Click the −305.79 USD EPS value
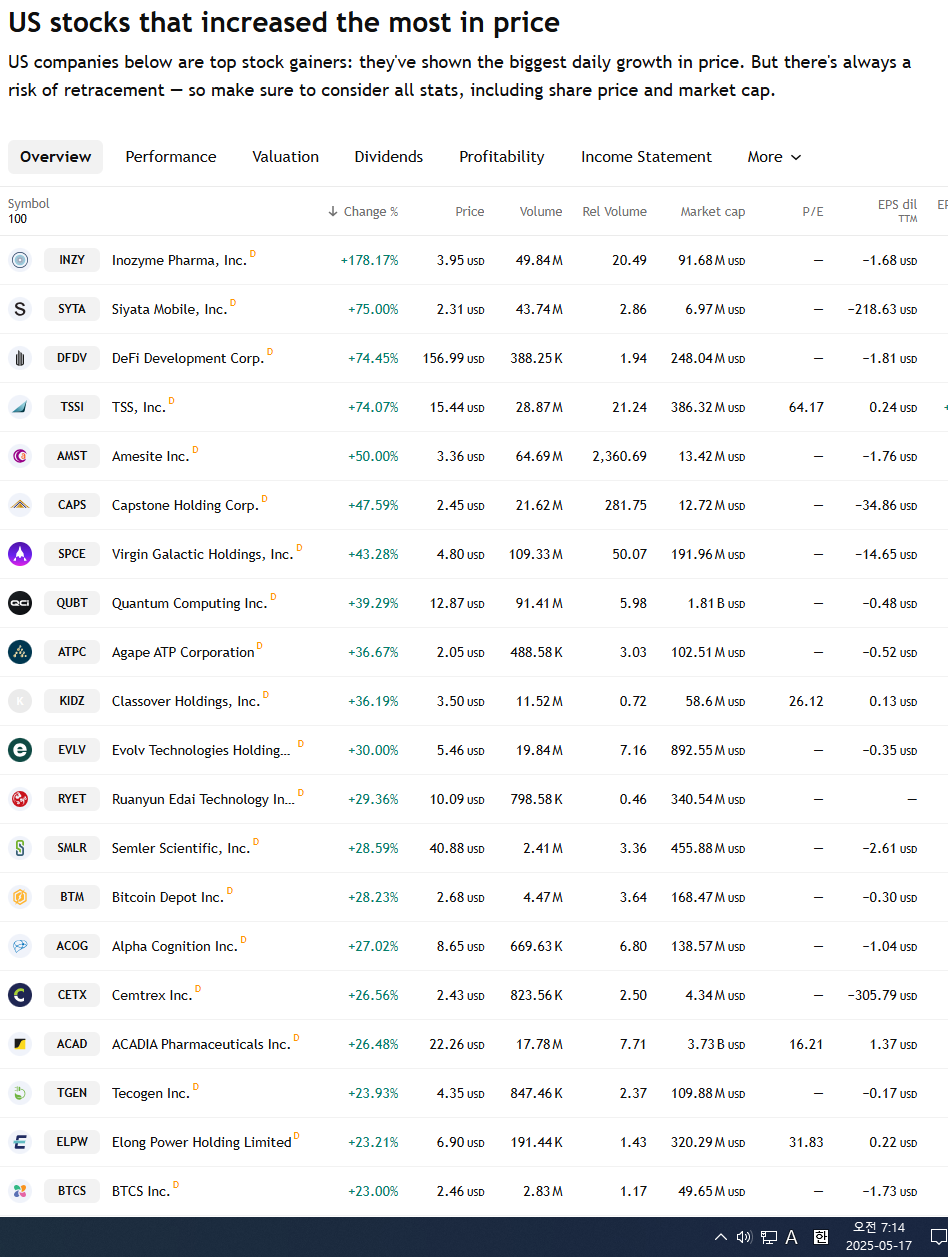 (881, 995)
